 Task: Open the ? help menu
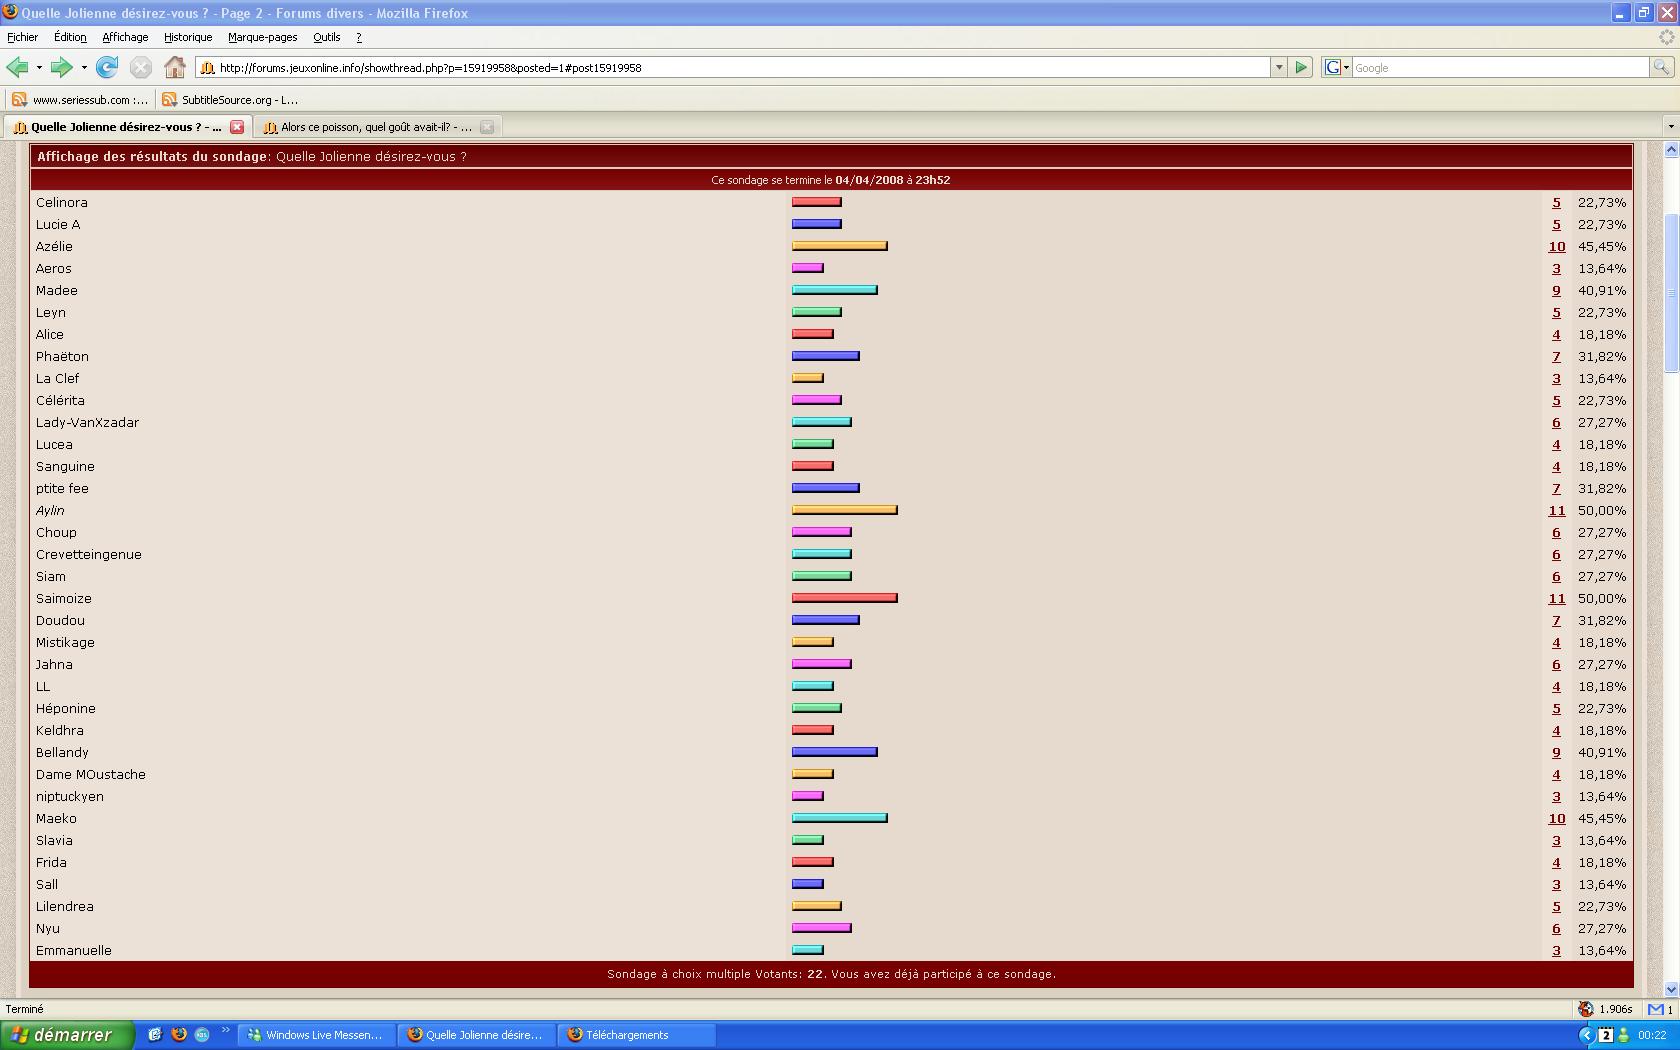359,37
